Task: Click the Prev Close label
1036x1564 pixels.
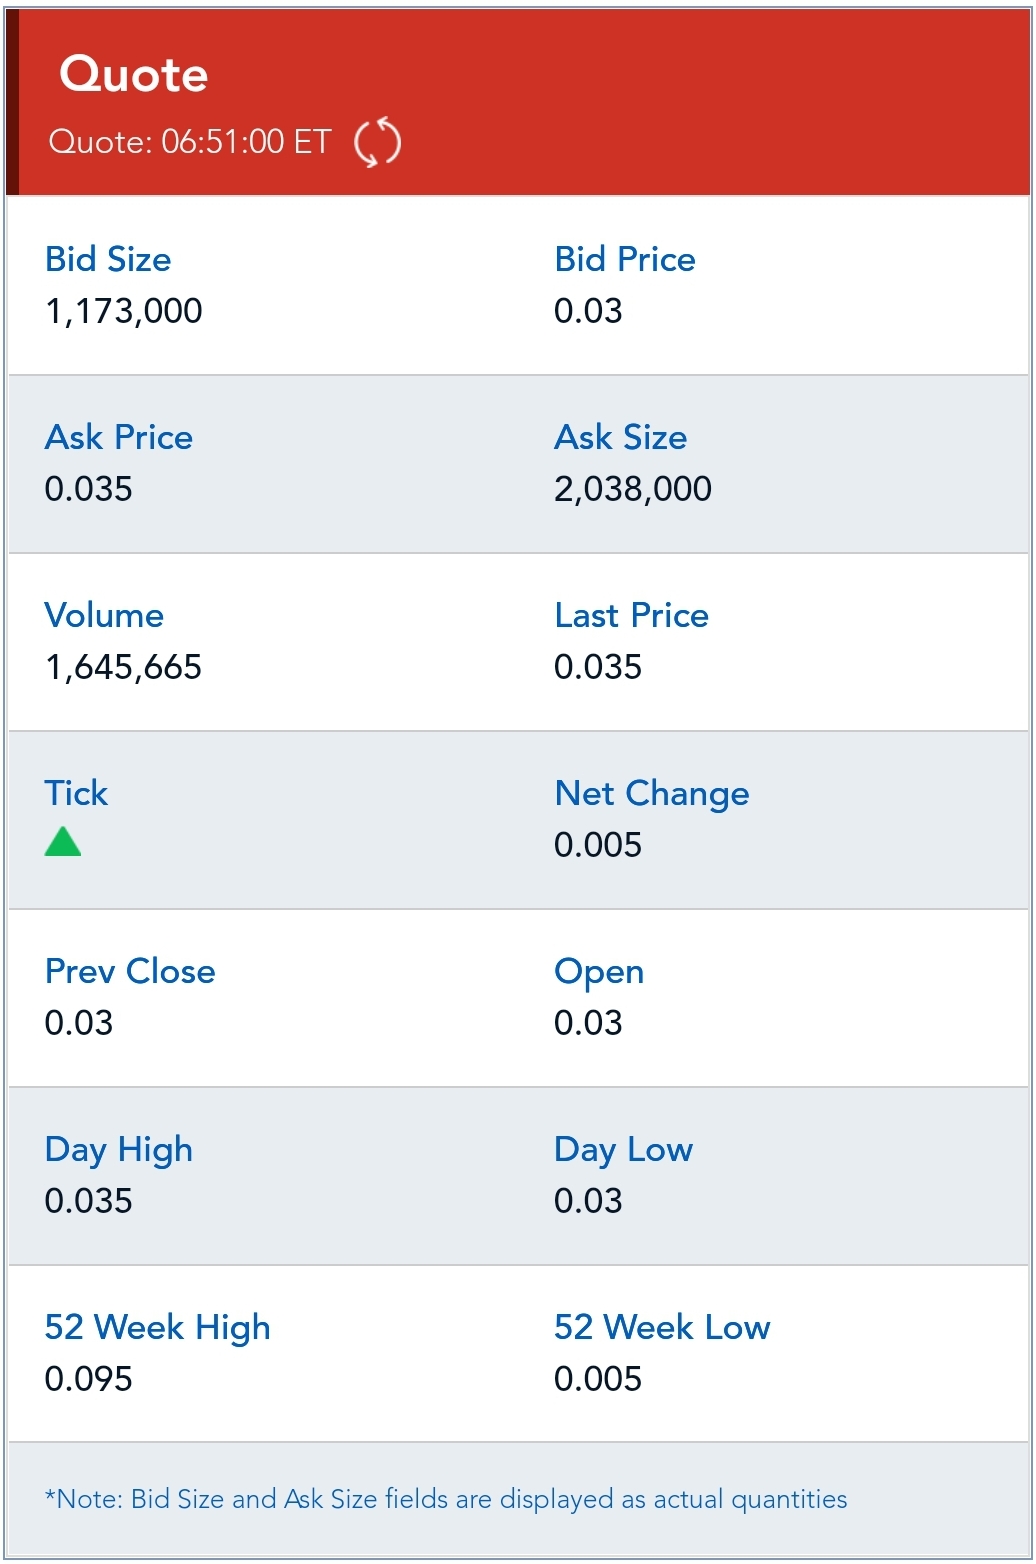Action: coord(130,971)
